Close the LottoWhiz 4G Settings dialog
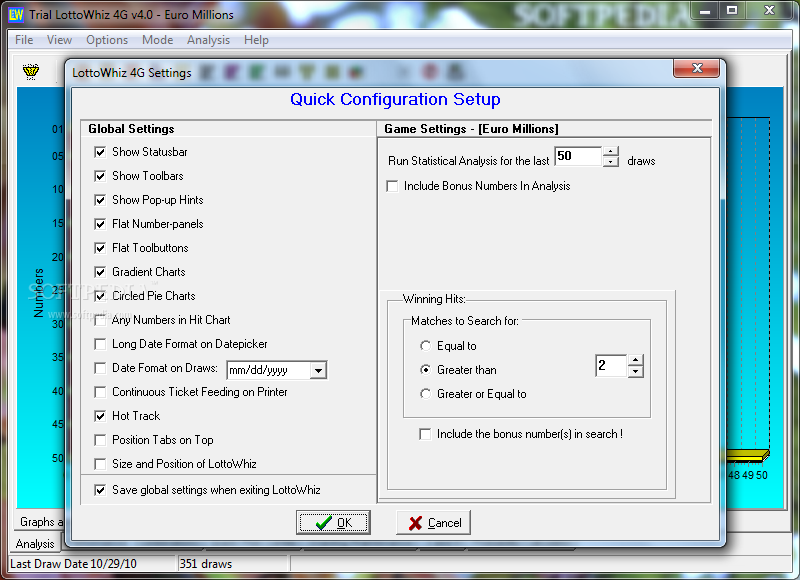Viewport: 800px width, 580px height. pos(696,68)
